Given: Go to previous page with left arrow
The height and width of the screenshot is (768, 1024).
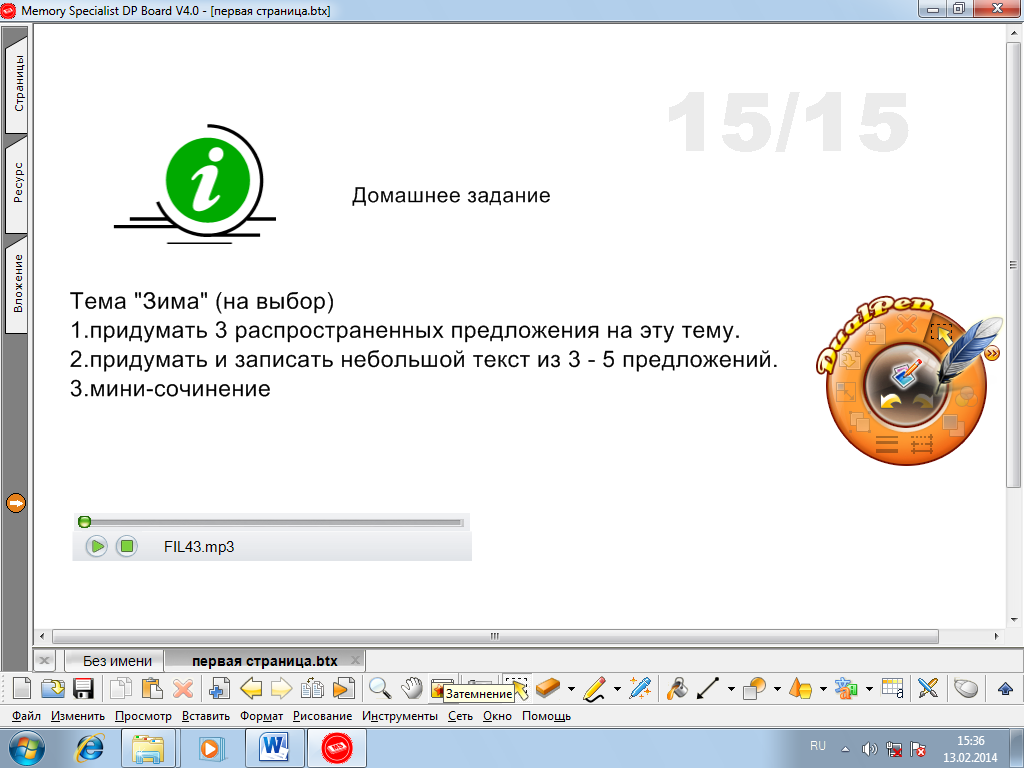Looking at the screenshot, I should point(251,688).
